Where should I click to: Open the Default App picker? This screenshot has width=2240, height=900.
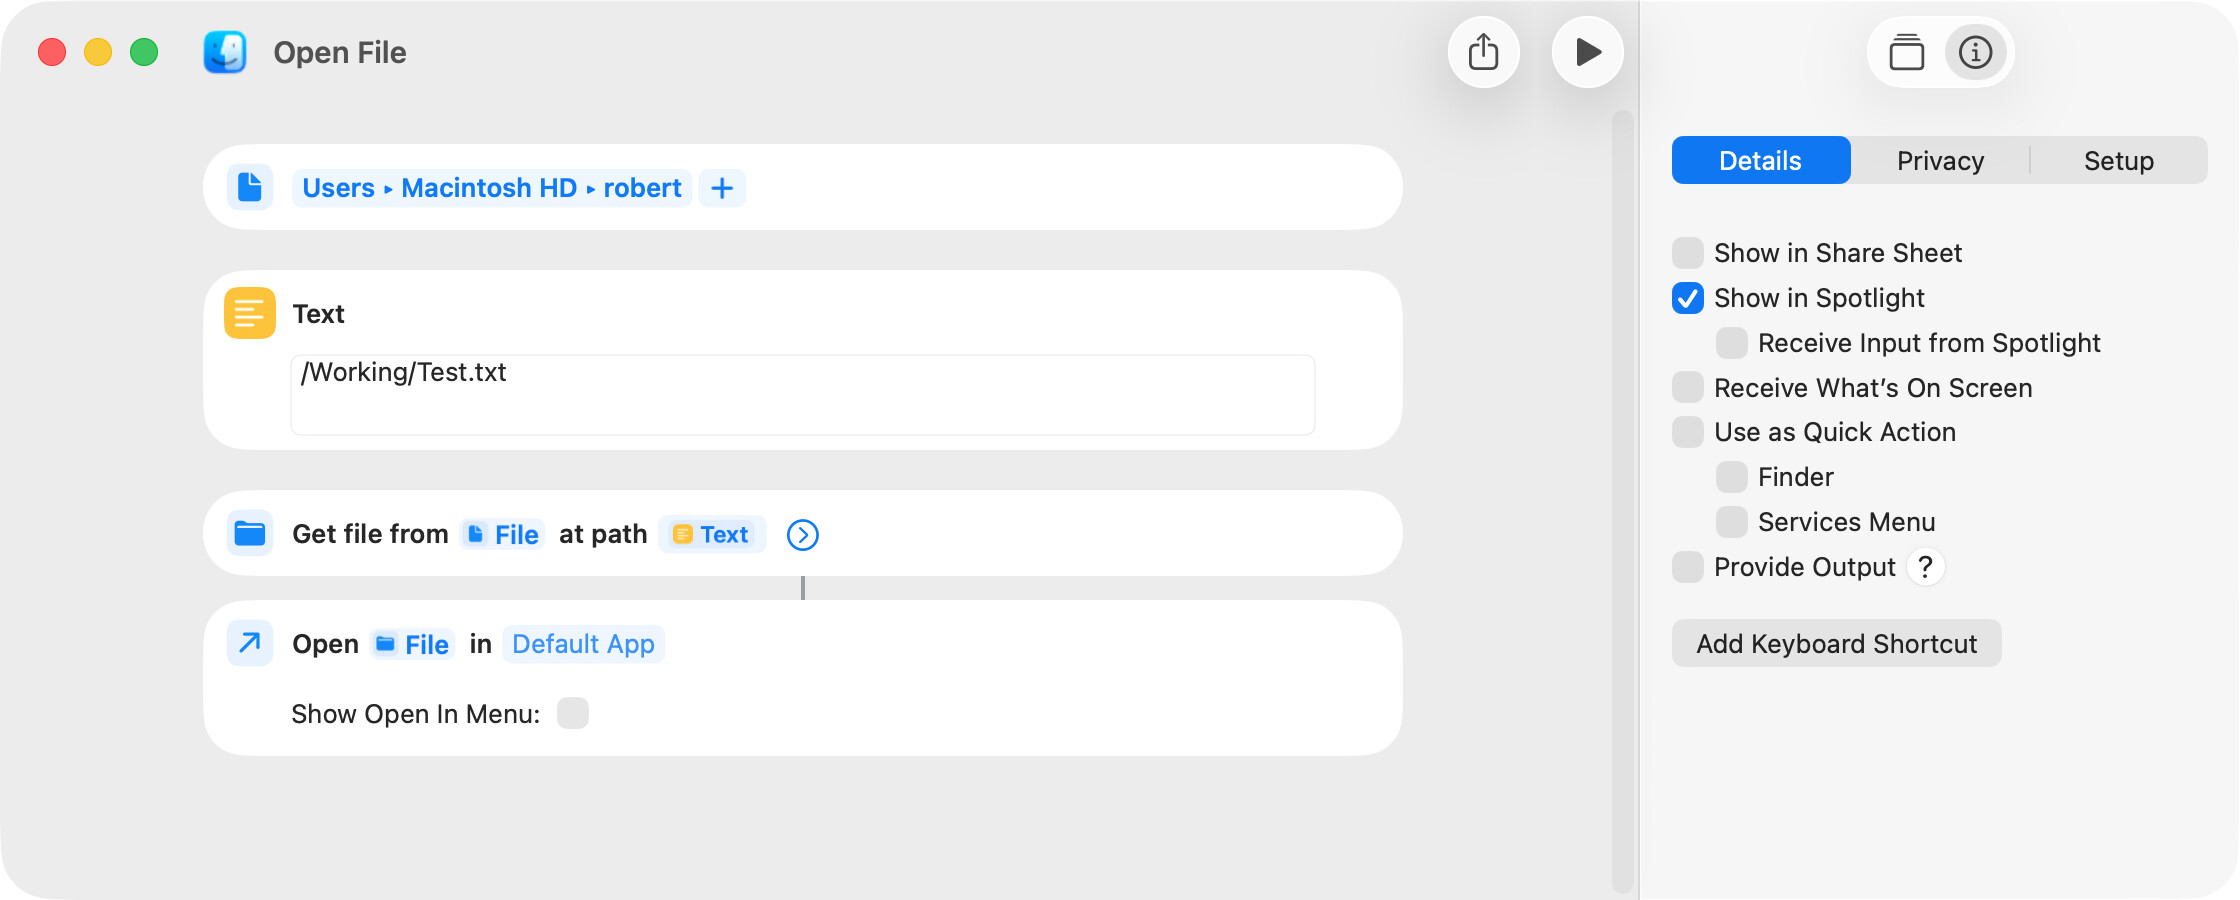pos(583,644)
